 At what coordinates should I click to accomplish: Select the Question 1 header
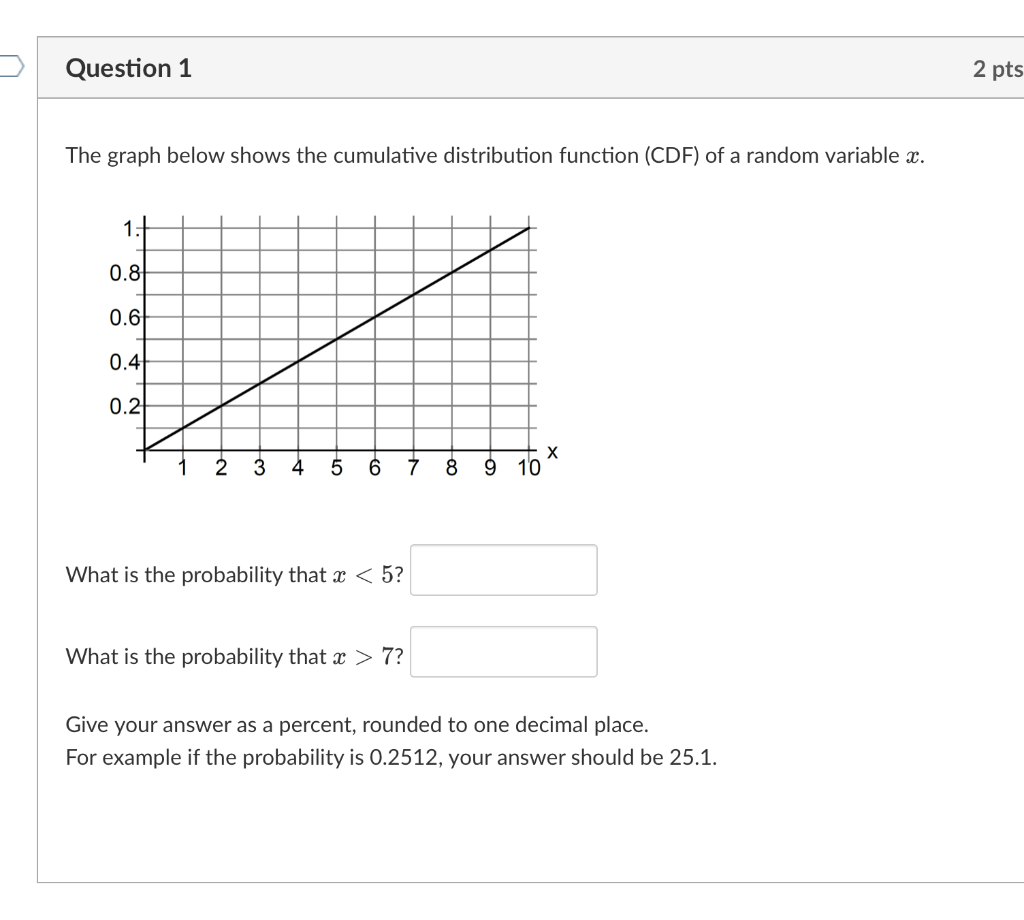[x=128, y=68]
